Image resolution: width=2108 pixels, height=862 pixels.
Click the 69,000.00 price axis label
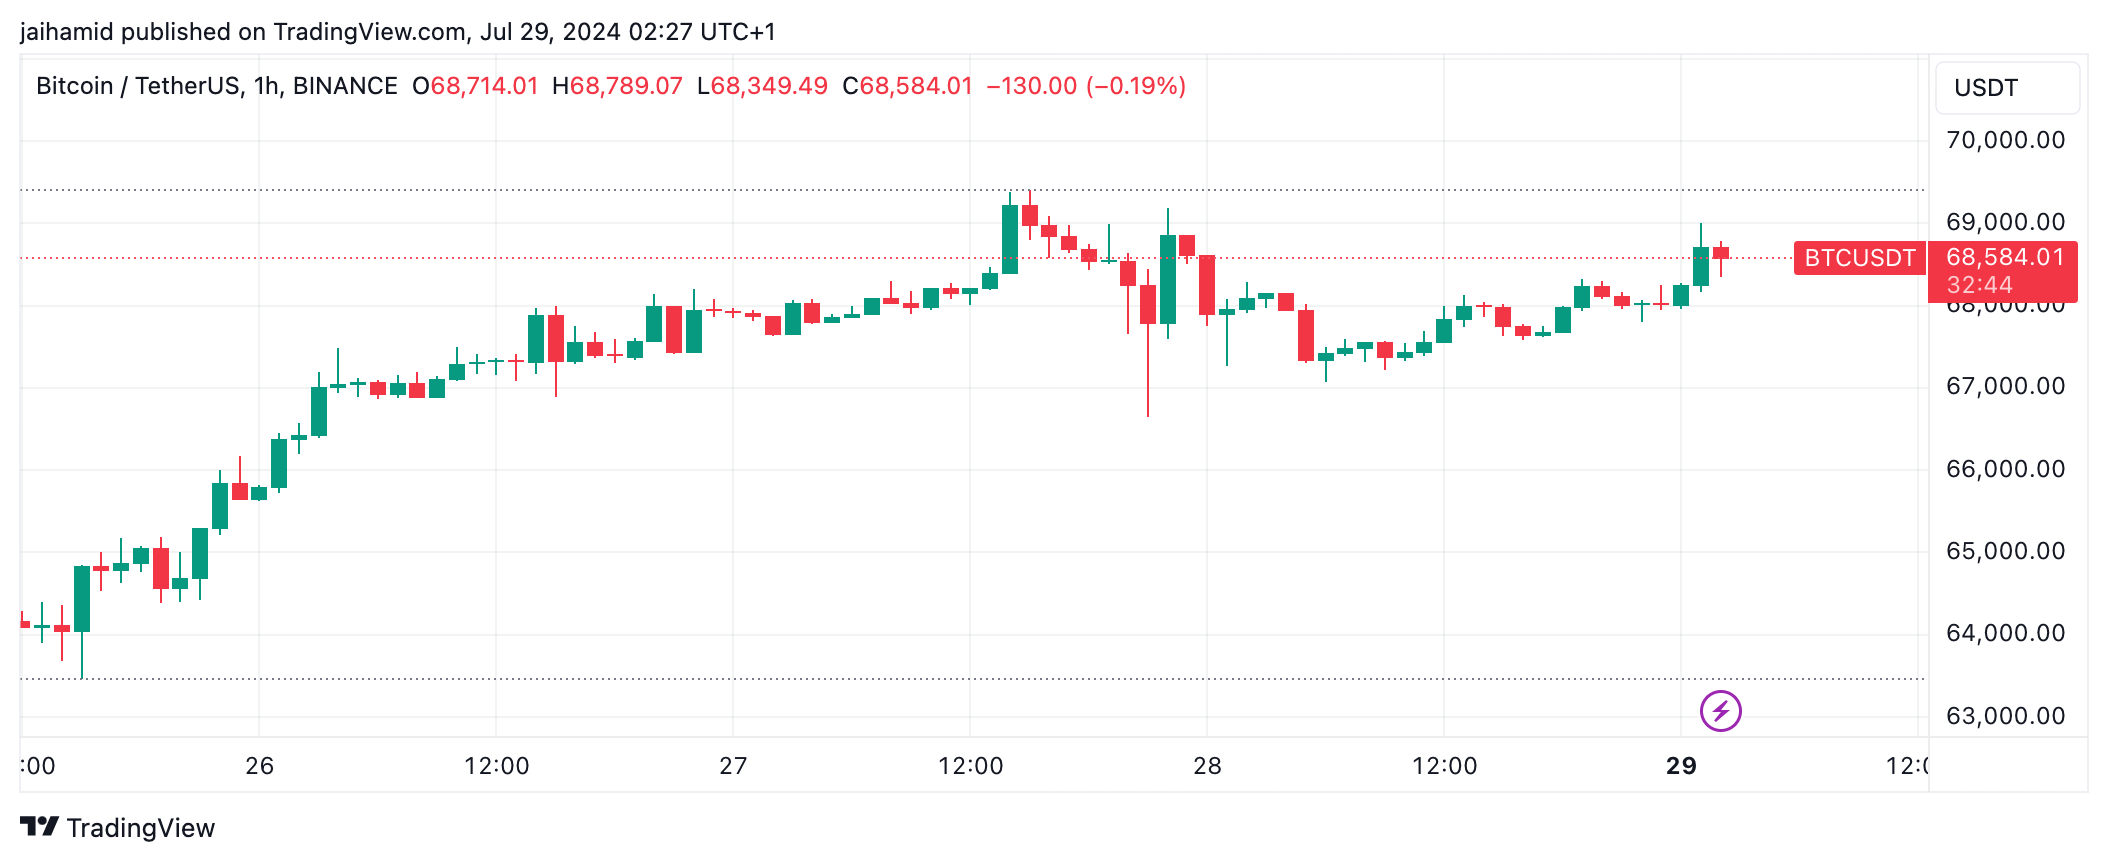pos(2005,222)
